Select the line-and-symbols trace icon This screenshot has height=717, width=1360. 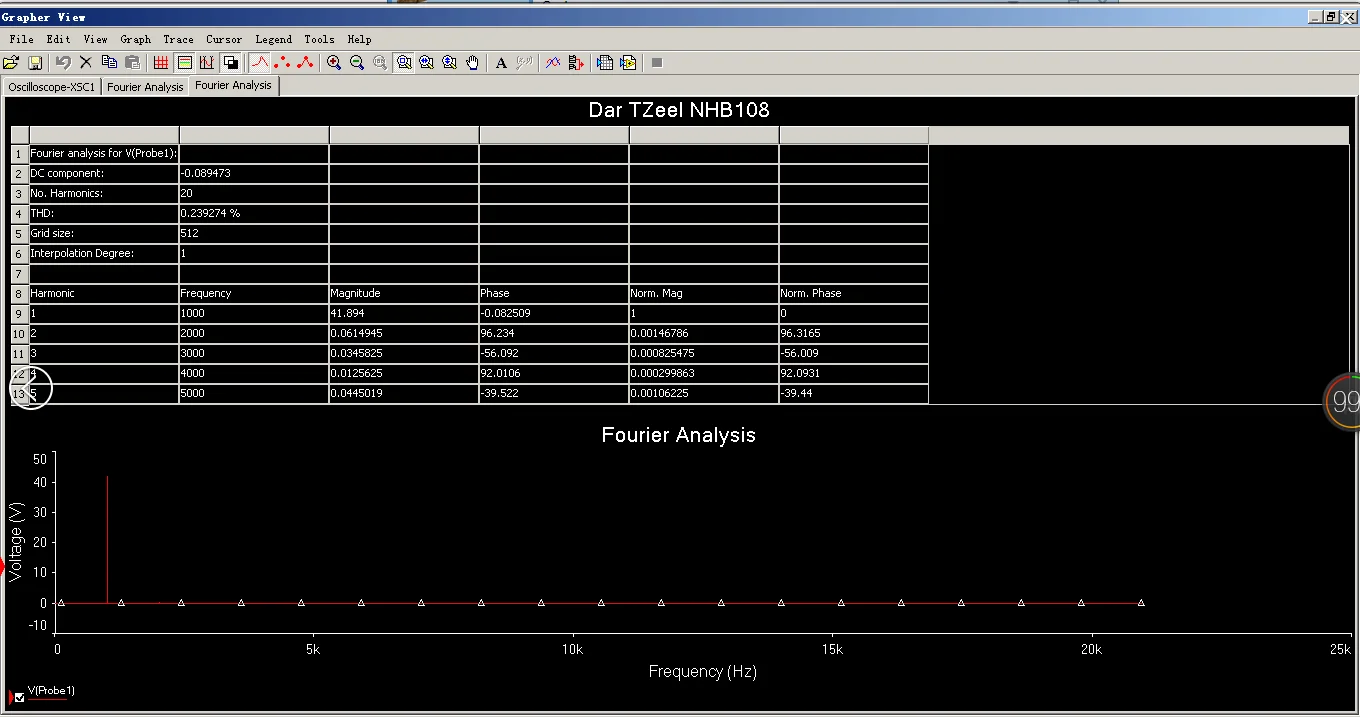[x=305, y=62]
